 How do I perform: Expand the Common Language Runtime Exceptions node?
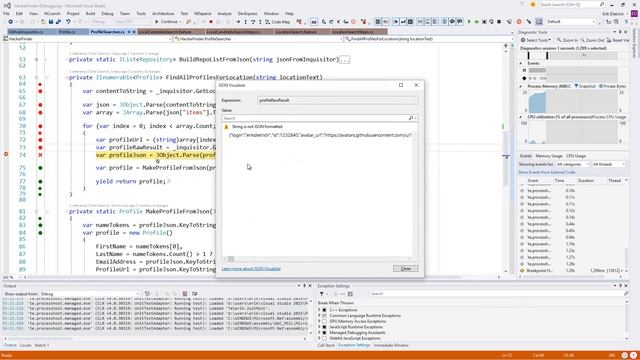point(320,316)
